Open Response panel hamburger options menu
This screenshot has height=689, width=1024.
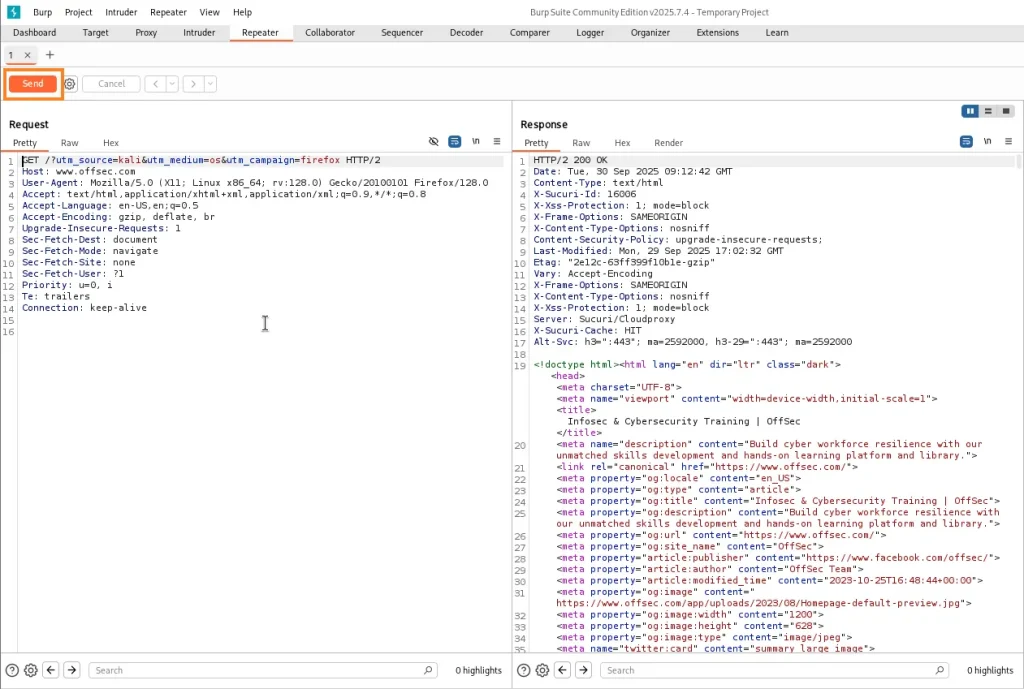tap(1007, 142)
